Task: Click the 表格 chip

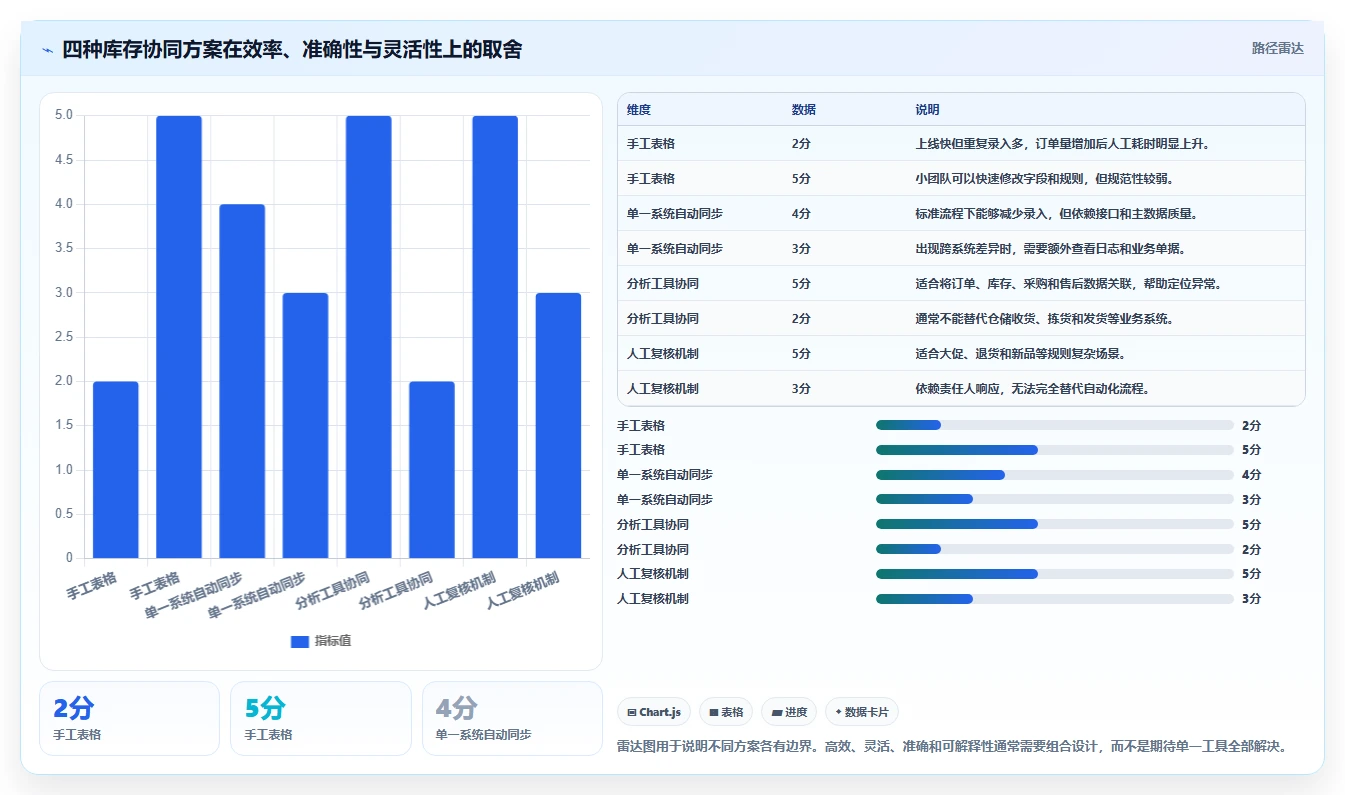Action: (726, 712)
